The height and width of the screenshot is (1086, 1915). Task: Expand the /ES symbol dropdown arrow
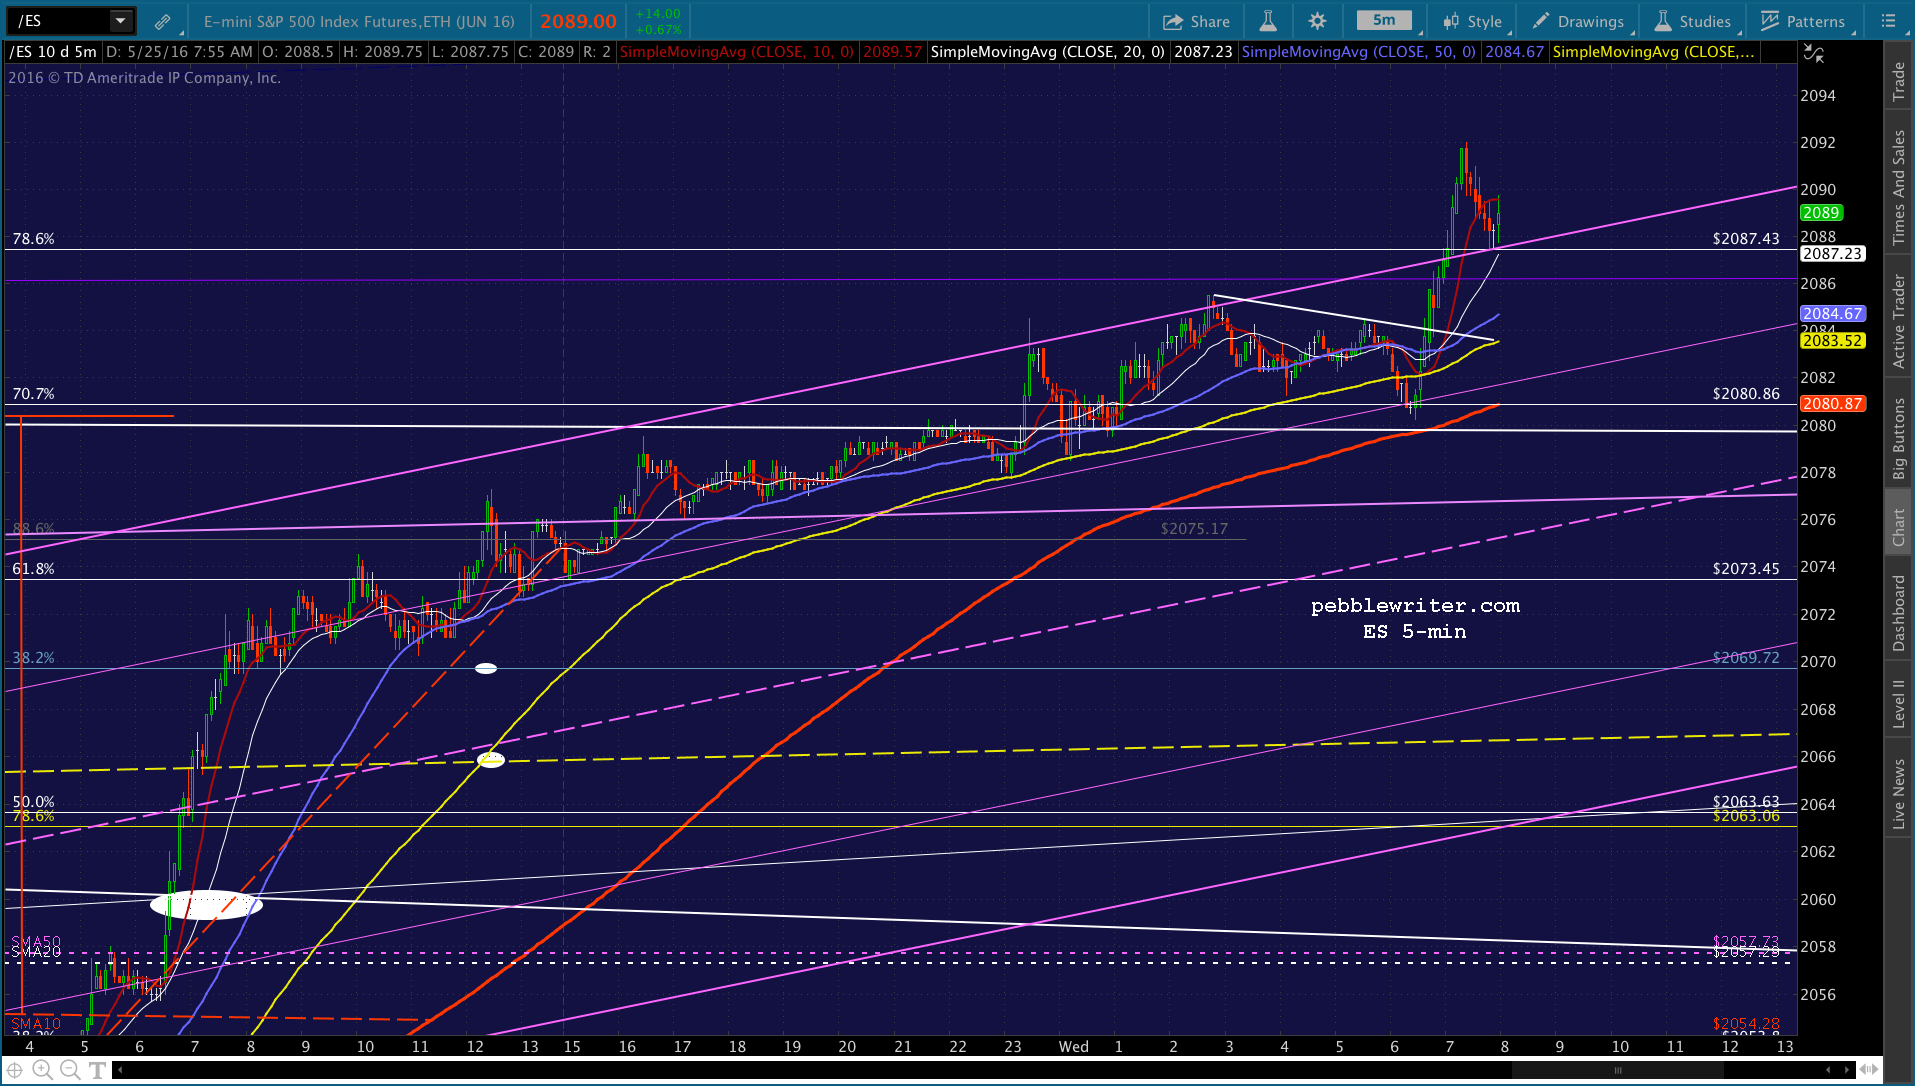pyautogui.click(x=120, y=21)
